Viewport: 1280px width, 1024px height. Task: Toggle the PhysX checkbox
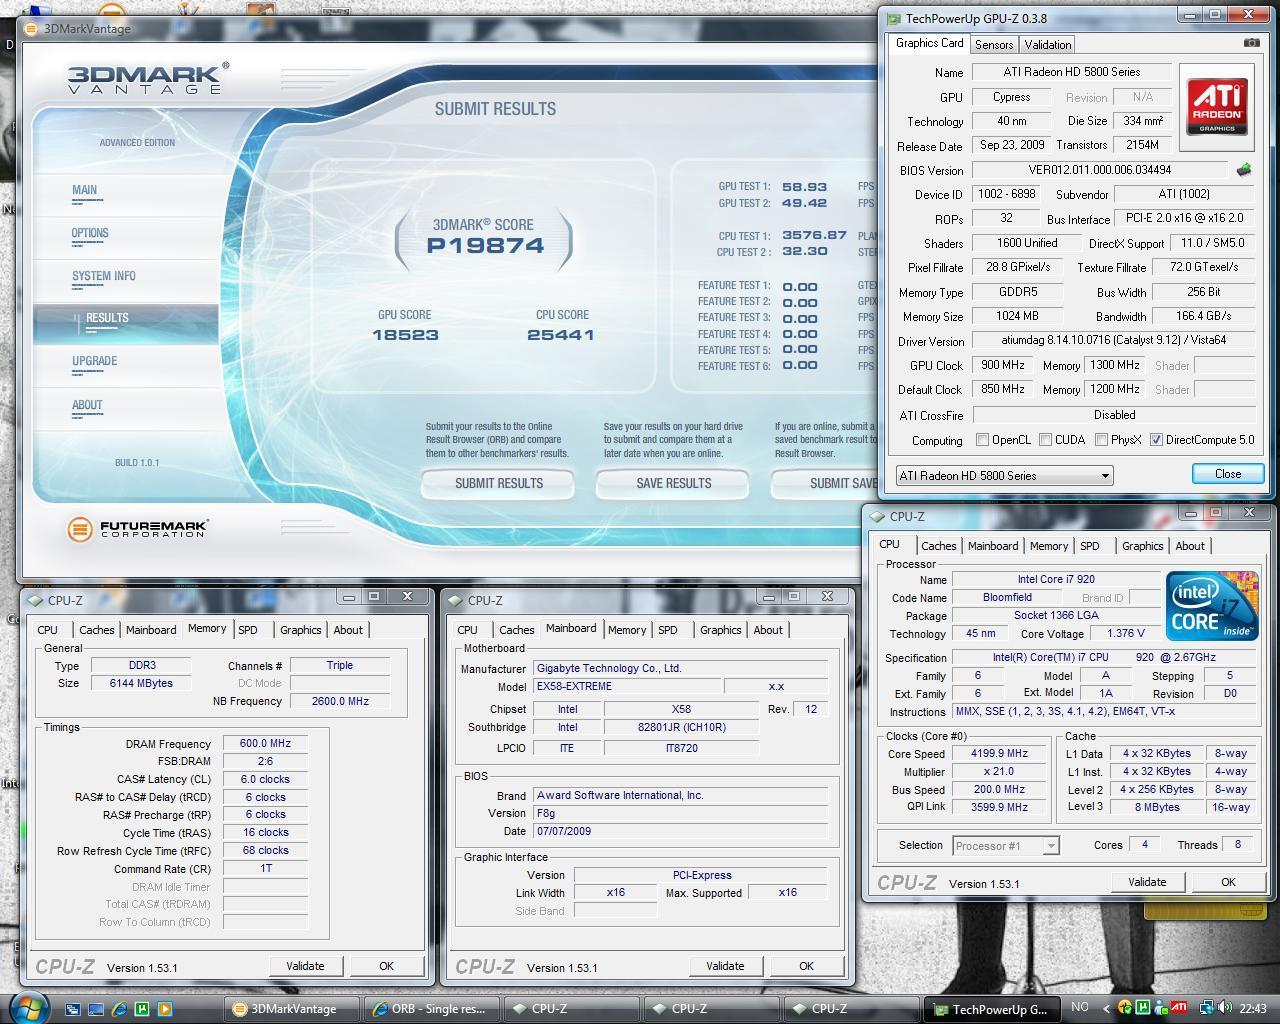click(x=1101, y=440)
